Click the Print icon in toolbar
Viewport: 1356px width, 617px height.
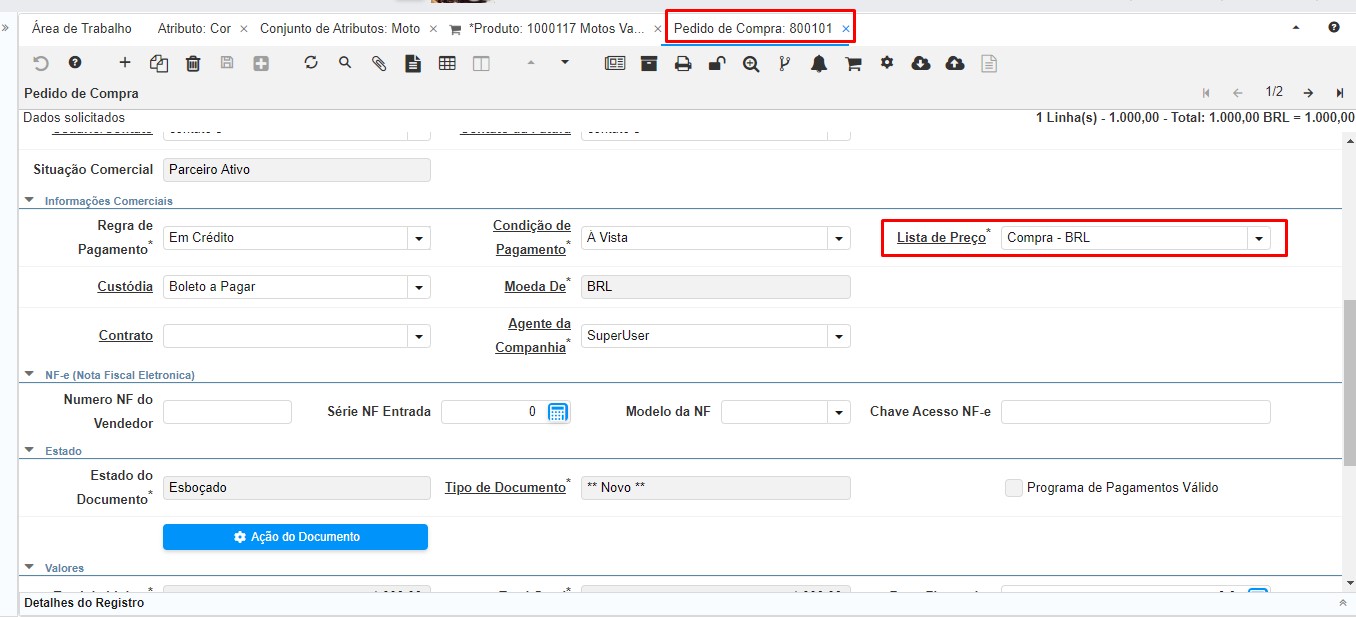pyautogui.click(x=683, y=63)
